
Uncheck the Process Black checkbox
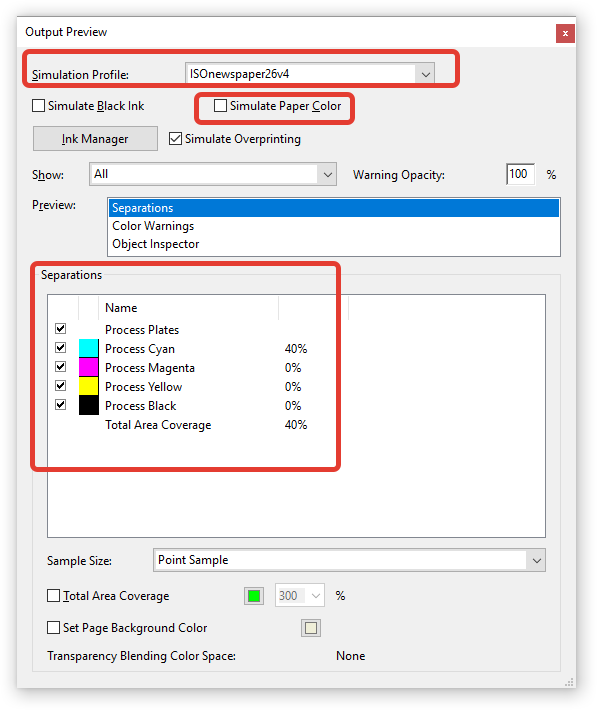pyautogui.click(x=61, y=404)
